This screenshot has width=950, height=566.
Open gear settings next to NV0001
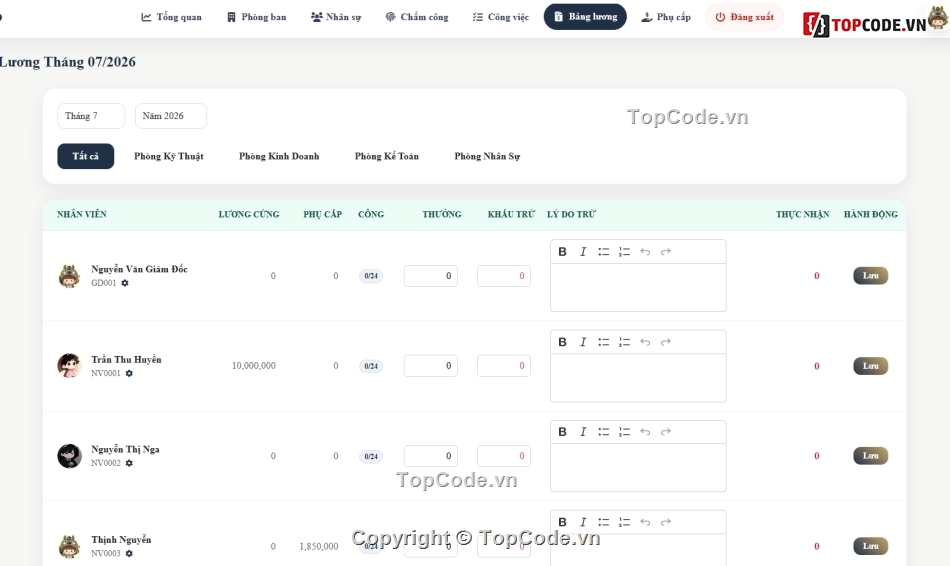coord(129,373)
